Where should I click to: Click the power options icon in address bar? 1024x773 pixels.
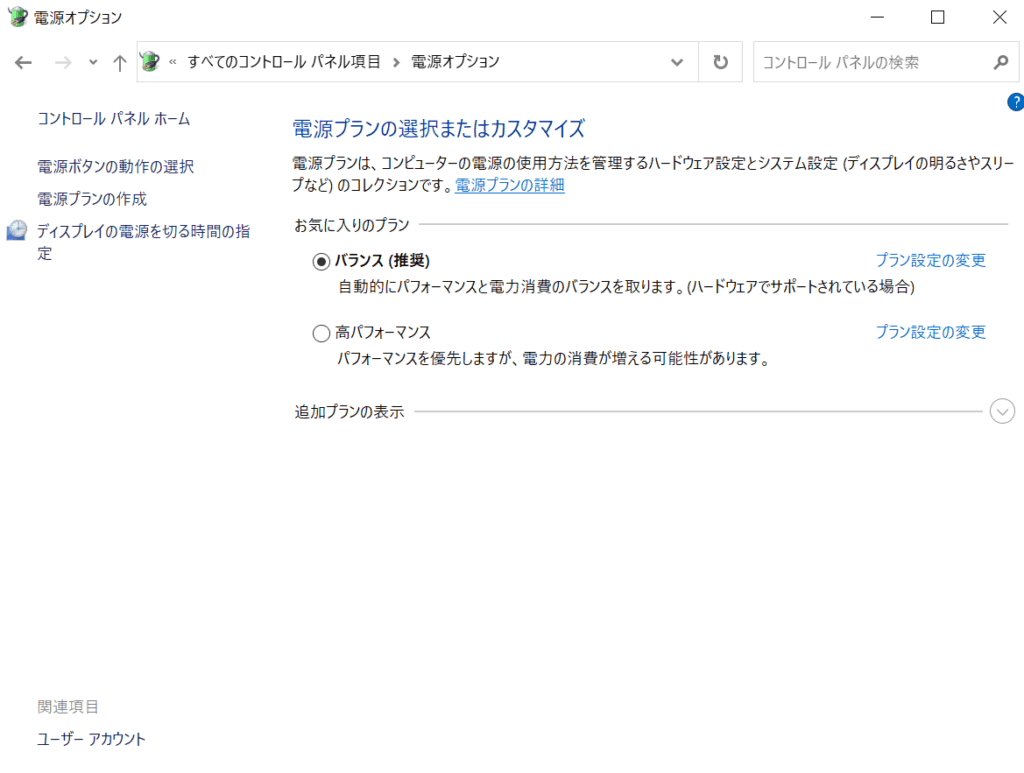click(150, 62)
